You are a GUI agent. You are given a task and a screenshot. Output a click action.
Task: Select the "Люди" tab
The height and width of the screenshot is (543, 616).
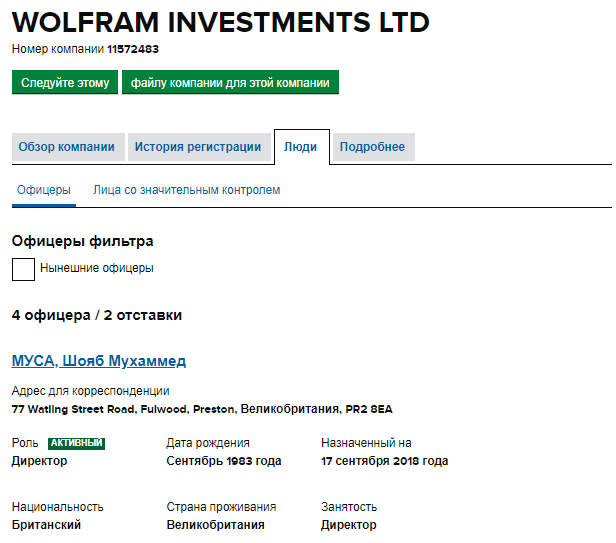pyautogui.click(x=300, y=147)
